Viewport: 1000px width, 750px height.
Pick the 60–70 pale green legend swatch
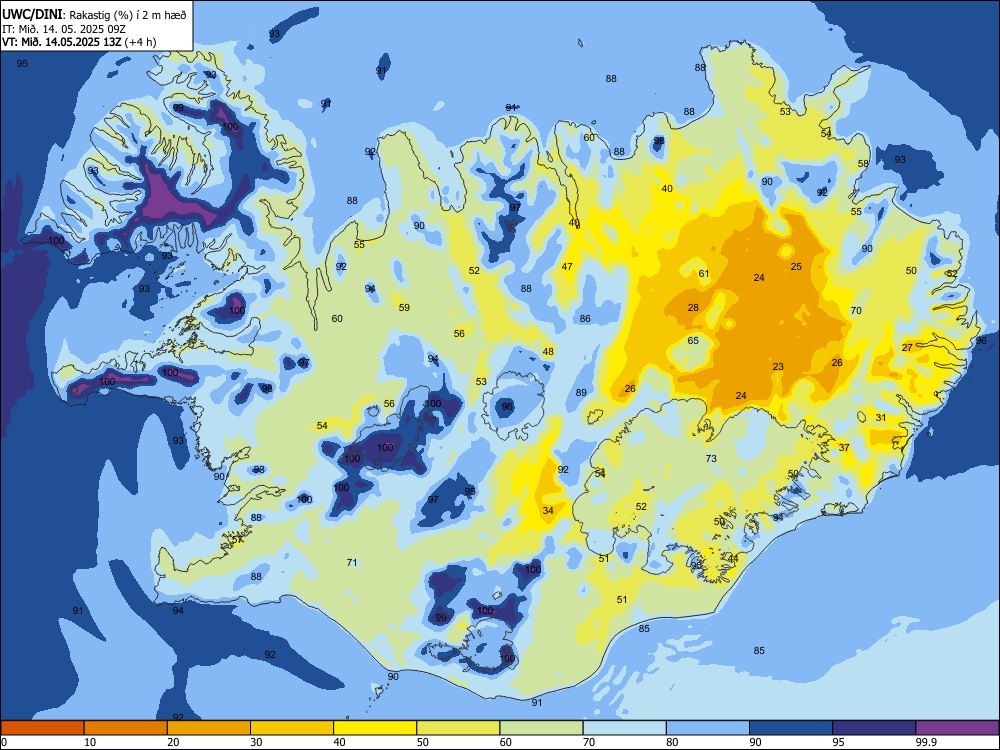541,728
